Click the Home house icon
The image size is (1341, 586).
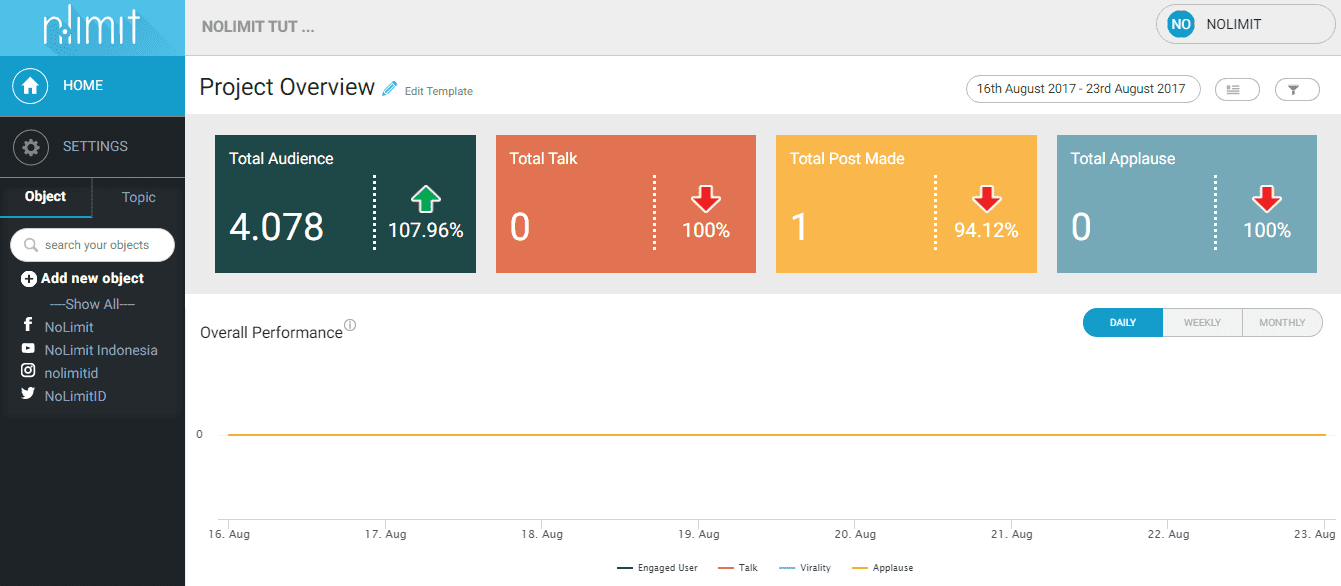pos(31,86)
